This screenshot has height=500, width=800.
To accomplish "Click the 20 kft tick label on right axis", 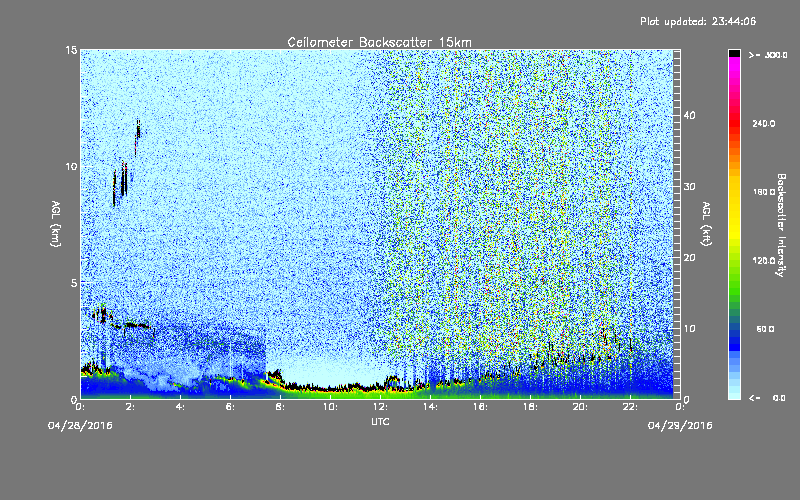I will 689,258.
